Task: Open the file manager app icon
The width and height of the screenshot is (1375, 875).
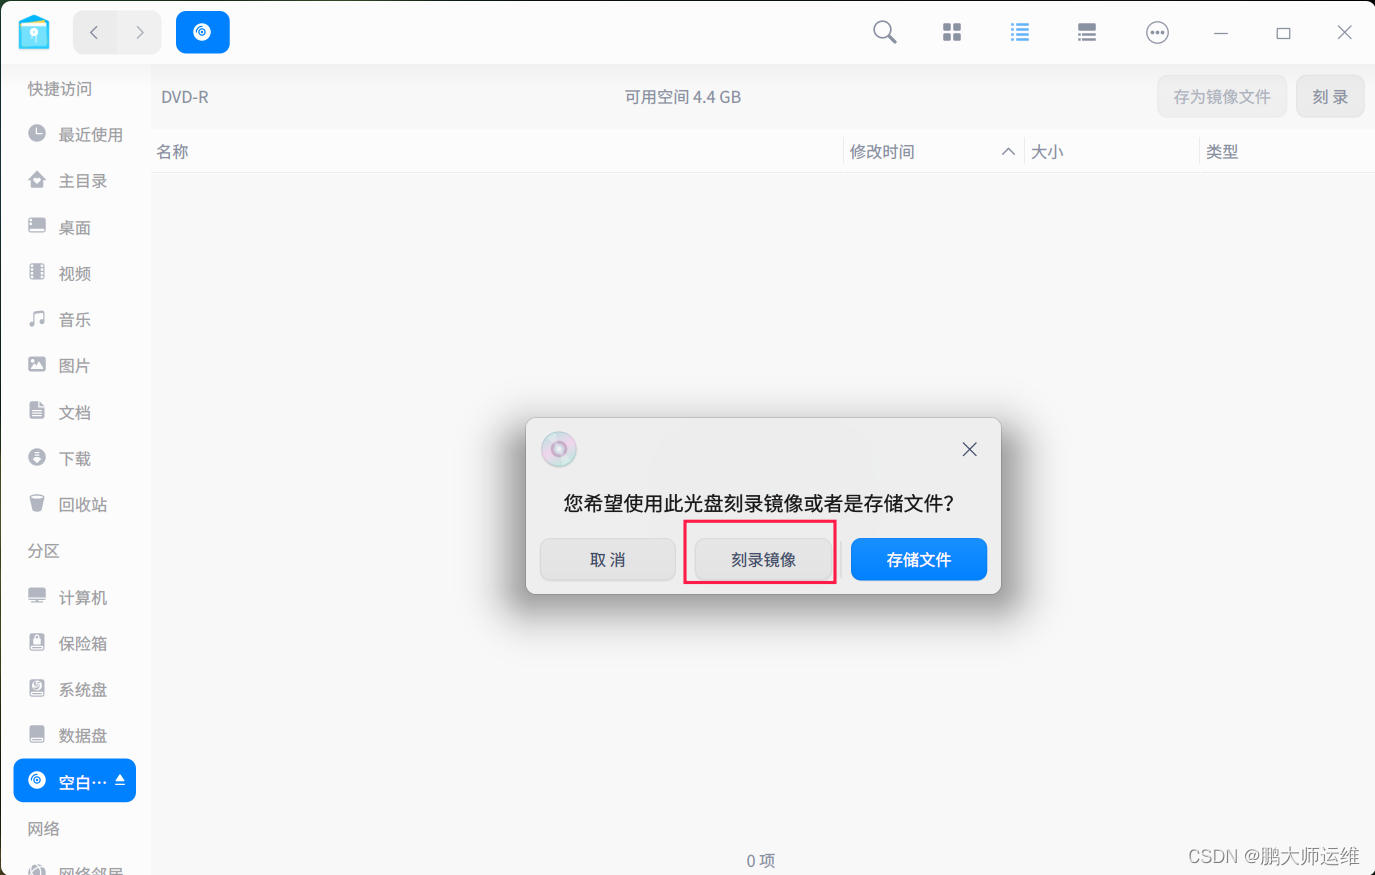Action: [34, 31]
